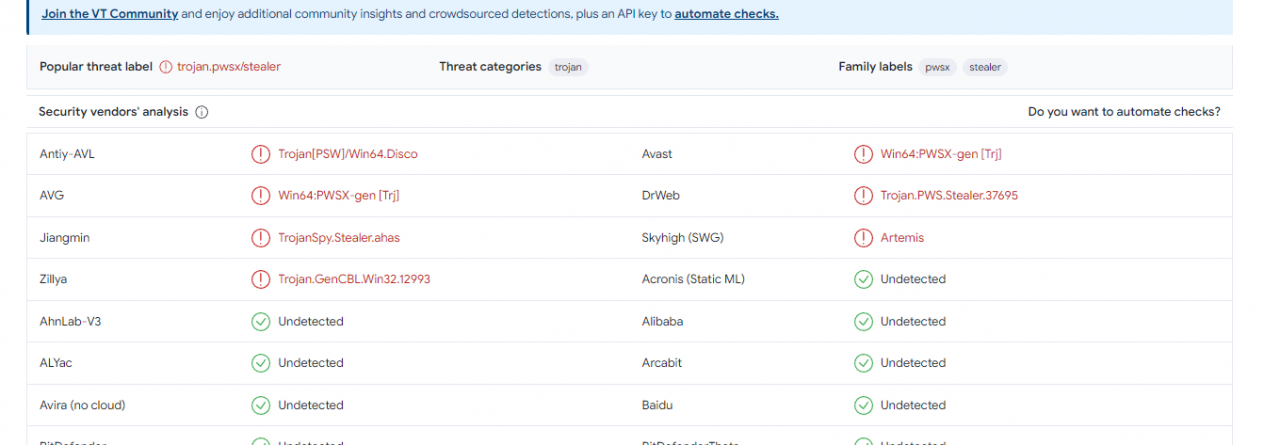Click the popular threat label trojan.pwsx/stealer text
This screenshot has height=445, width=1280.
pyautogui.click(x=229, y=67)
